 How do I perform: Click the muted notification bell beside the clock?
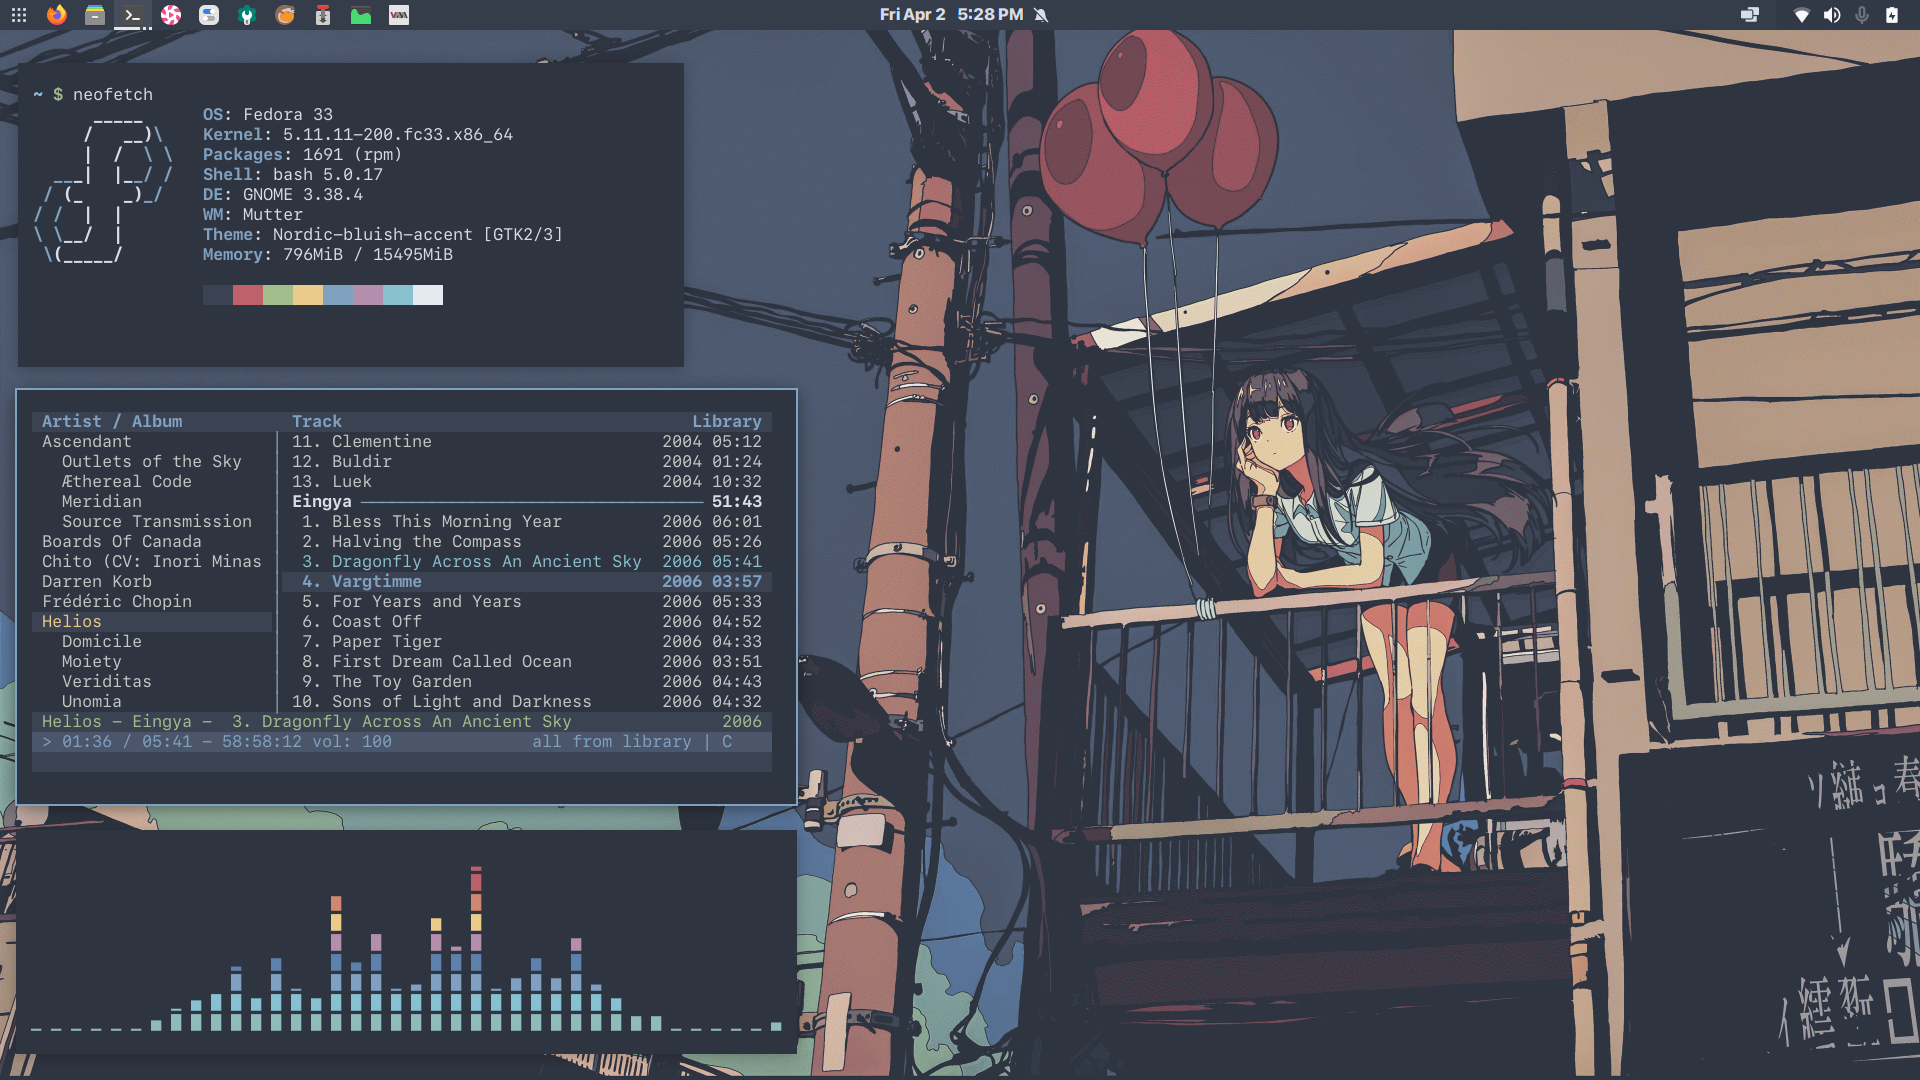point(1041,15)
